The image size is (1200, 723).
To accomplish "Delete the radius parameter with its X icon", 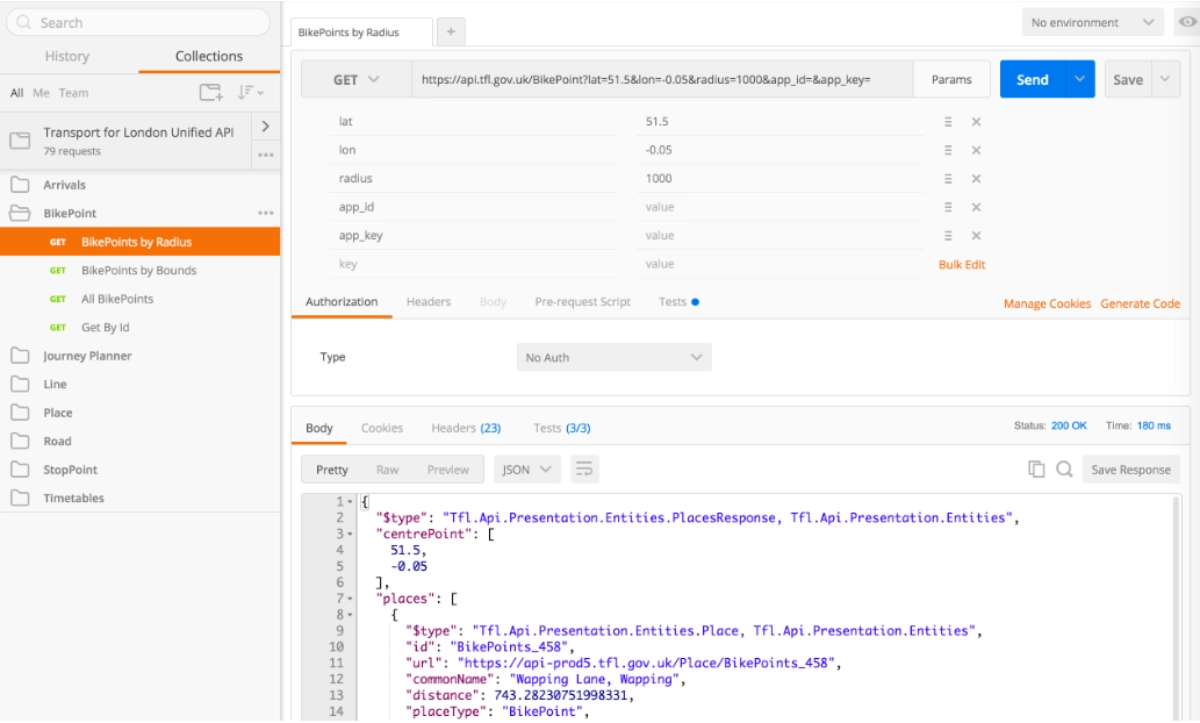I will pos(976,178).
